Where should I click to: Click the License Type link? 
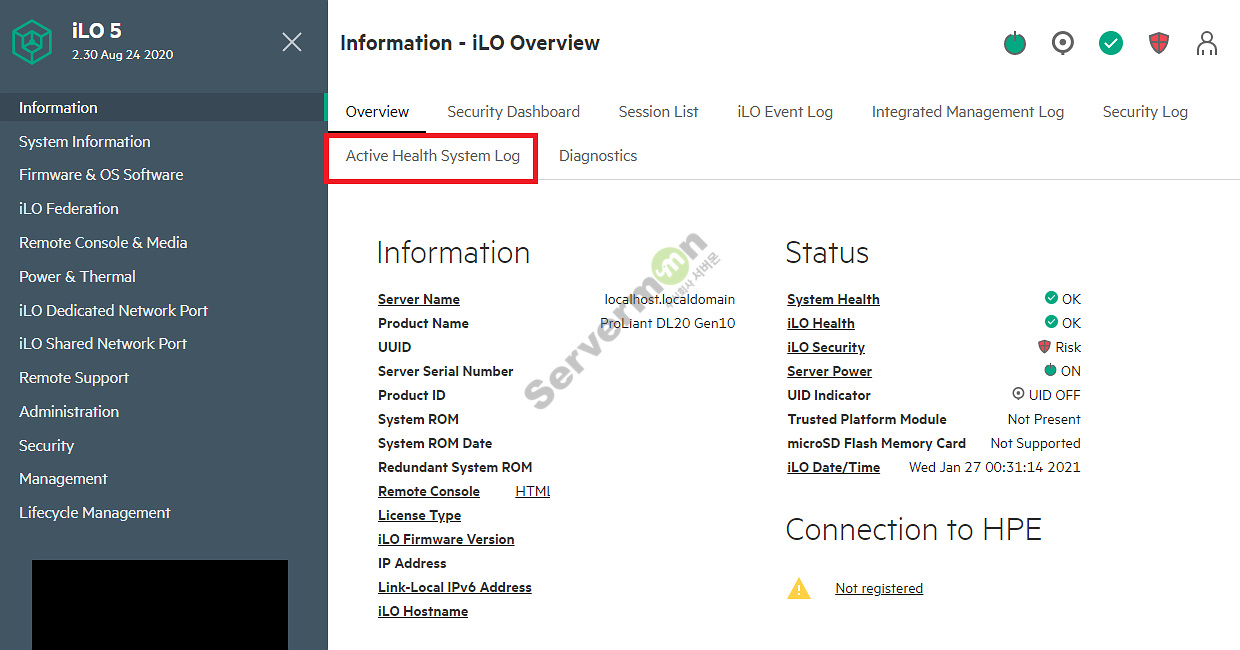click(419, 515)
